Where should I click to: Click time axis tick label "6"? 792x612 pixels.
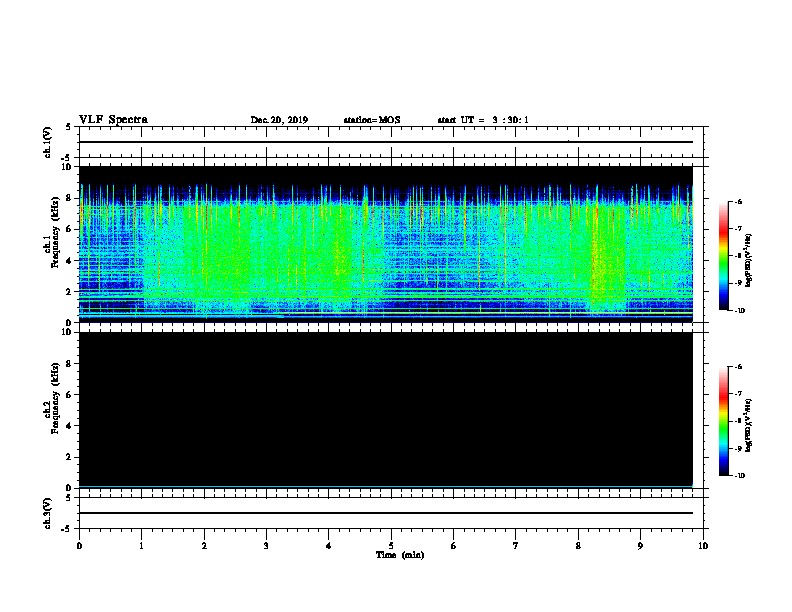[x=454, y=546]
